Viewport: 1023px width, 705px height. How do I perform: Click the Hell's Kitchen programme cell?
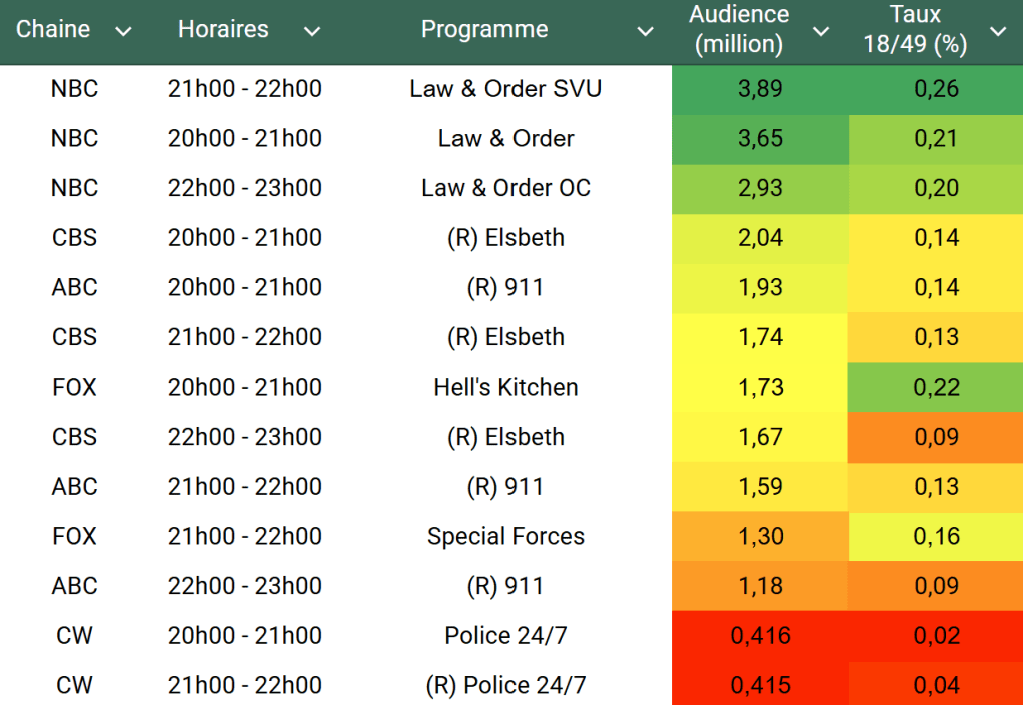click(505, 387)
